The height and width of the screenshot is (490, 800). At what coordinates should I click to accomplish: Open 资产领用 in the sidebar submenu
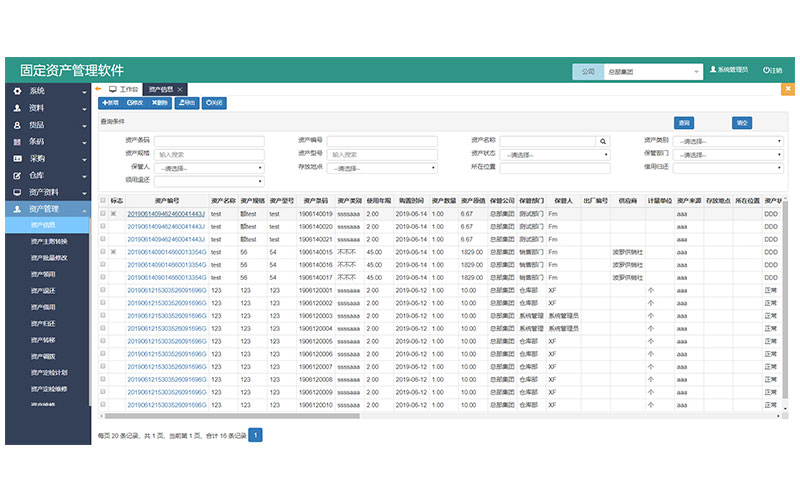click(43, 274)
